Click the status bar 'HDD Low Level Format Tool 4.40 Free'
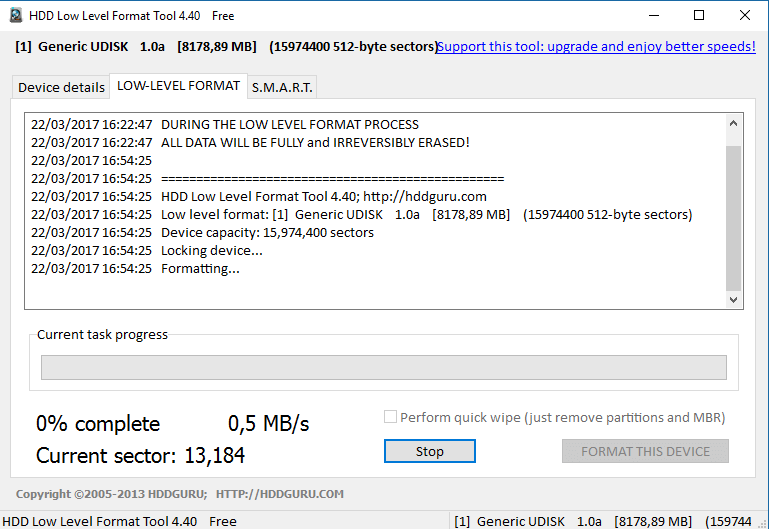This screenshot has width=769, height=529. (x=119, y=521)
